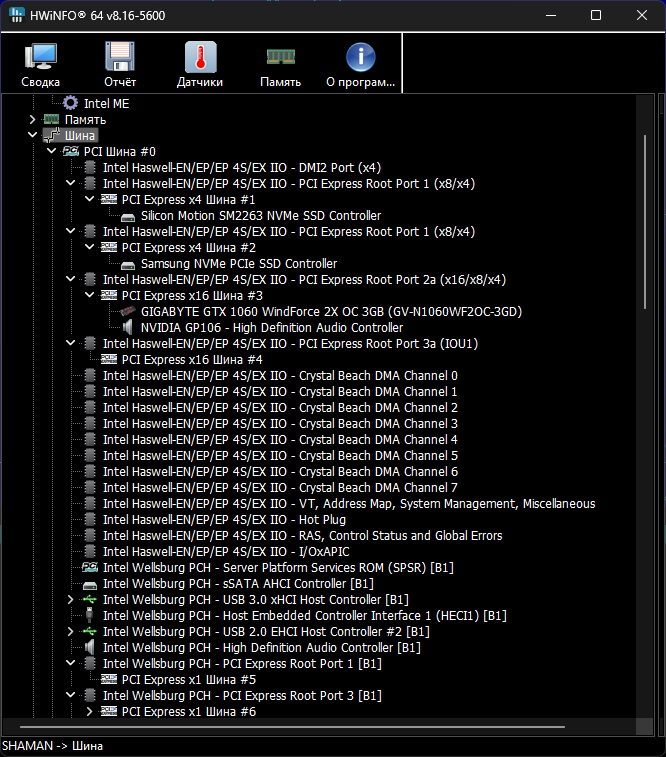666x757 pixels.
Task: Collapse PCI Express x4 Шина #2
Action: tap(89, 247)
